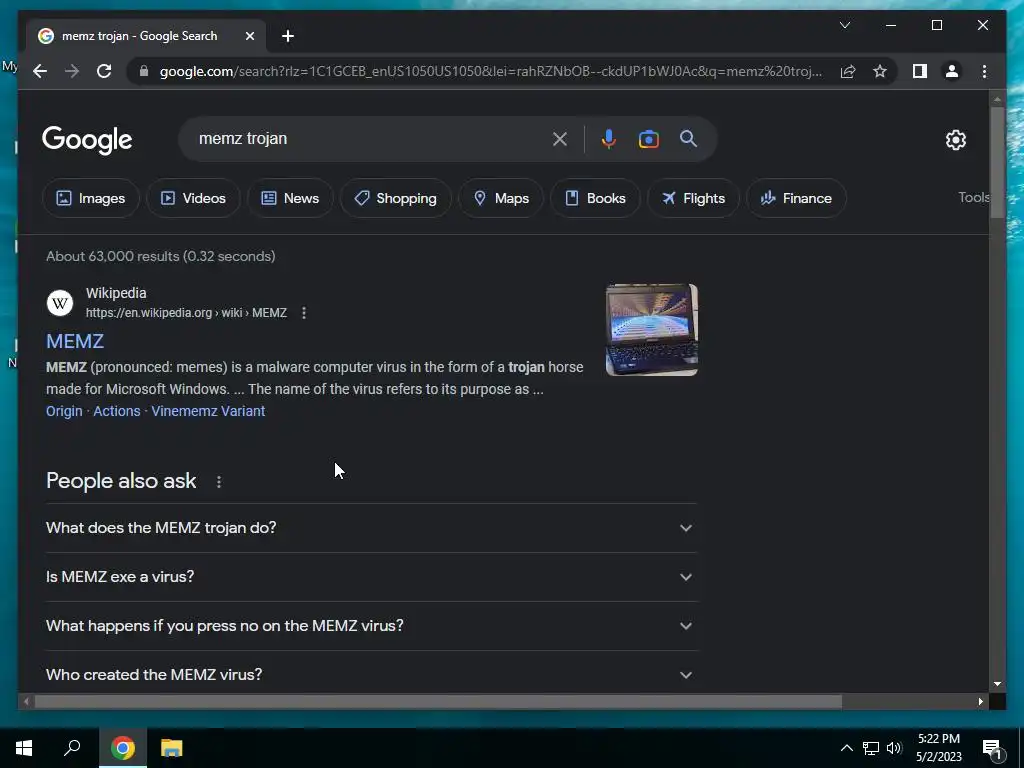Filter results by Finance
This screenshot has width=1024, height=768.
pos(796,198)
